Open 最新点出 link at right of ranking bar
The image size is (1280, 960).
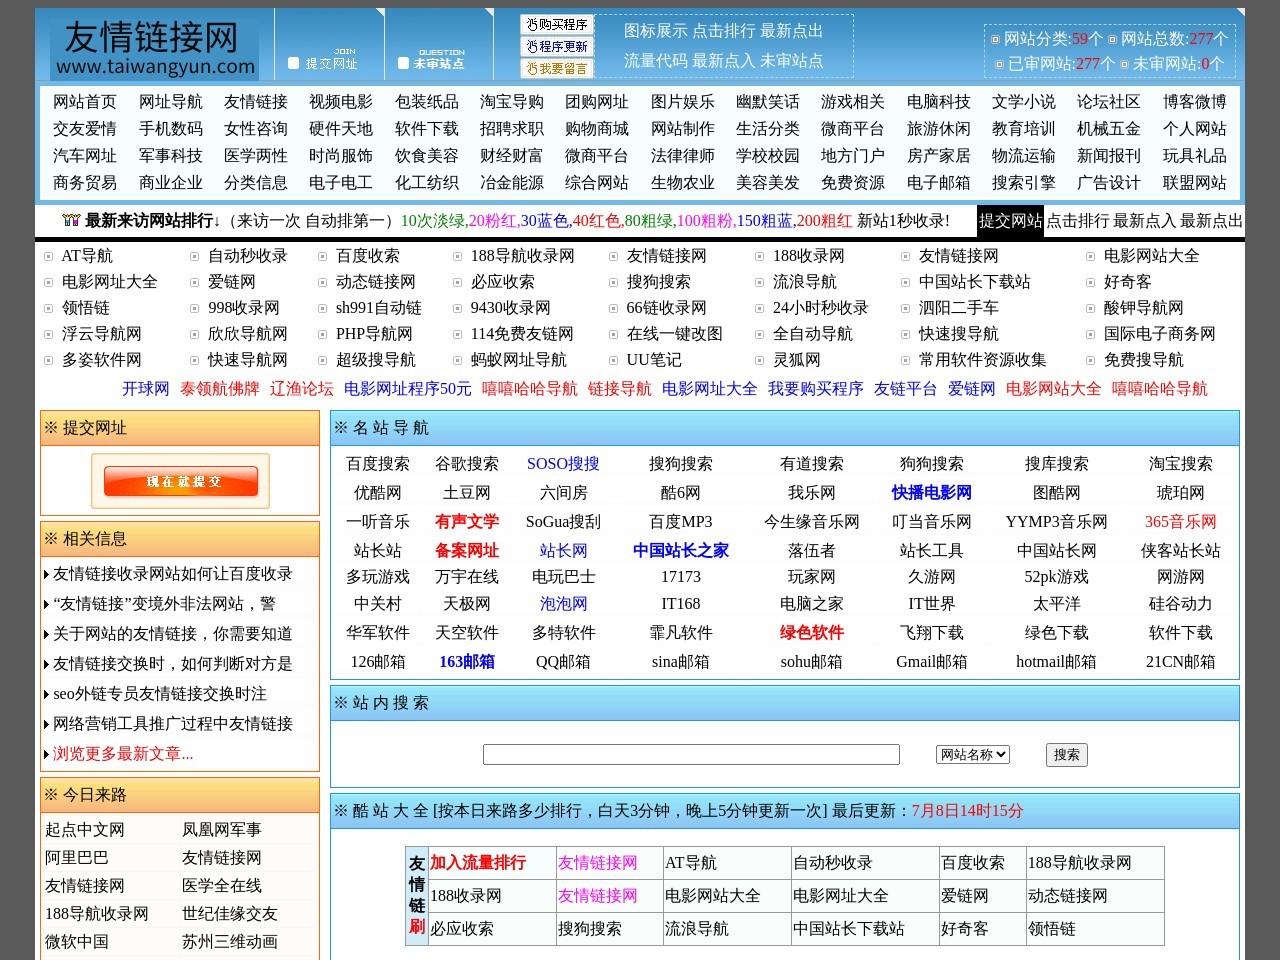[1211, 221]
